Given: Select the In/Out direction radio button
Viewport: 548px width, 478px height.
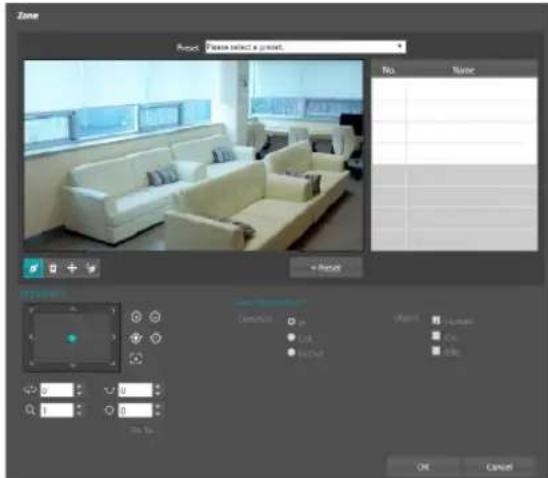Looking at the screenshot, I should (291, 353).
